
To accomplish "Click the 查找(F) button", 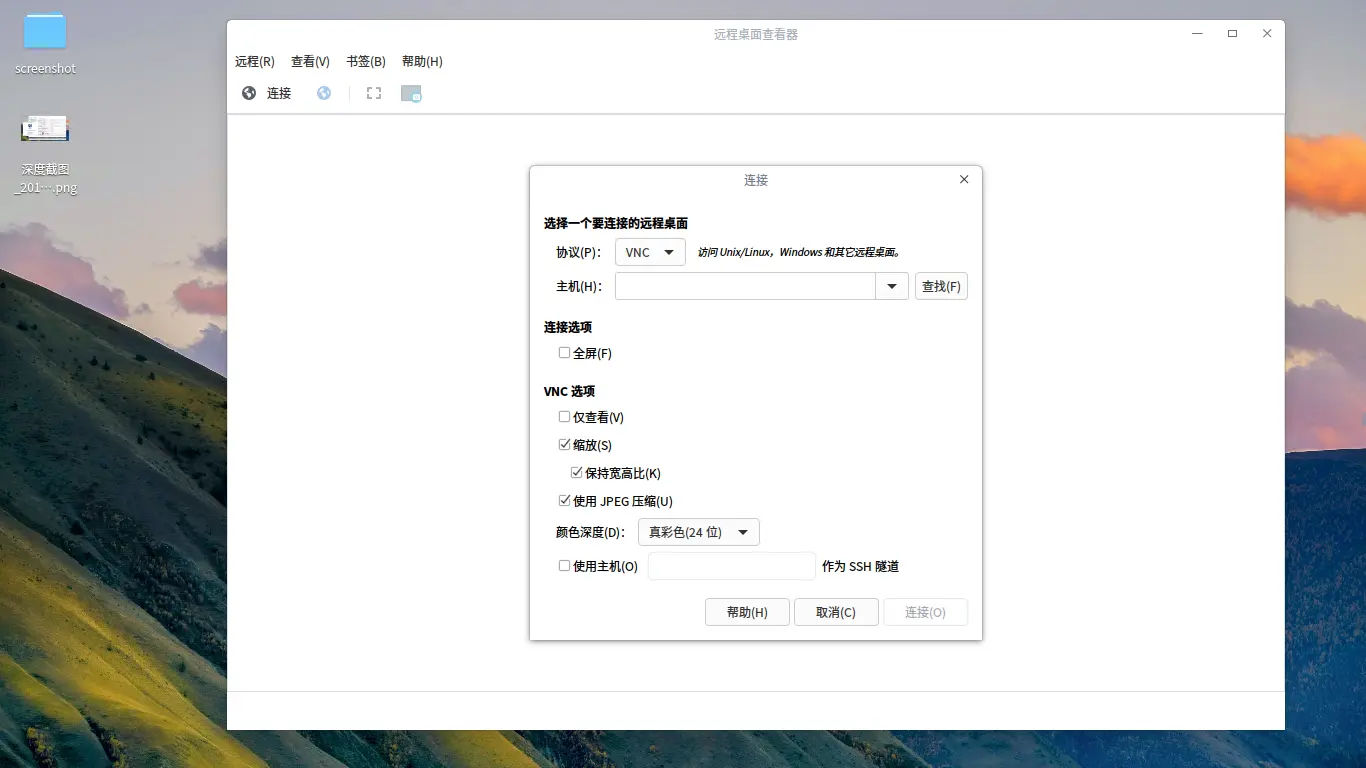I will (x=940, y=286).
